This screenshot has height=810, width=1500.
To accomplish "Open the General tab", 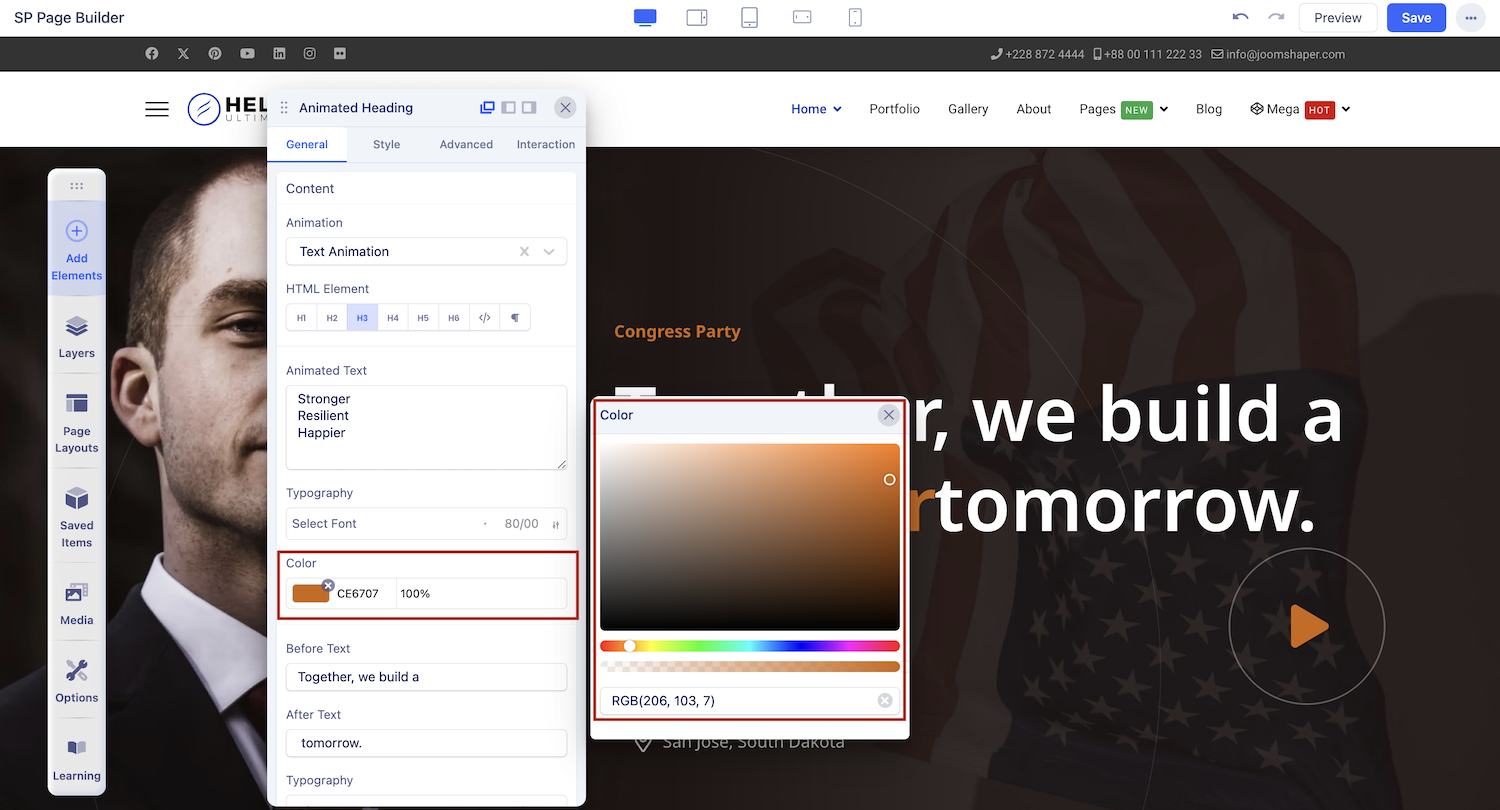I will pyautogui.click(x=307, y=144).
